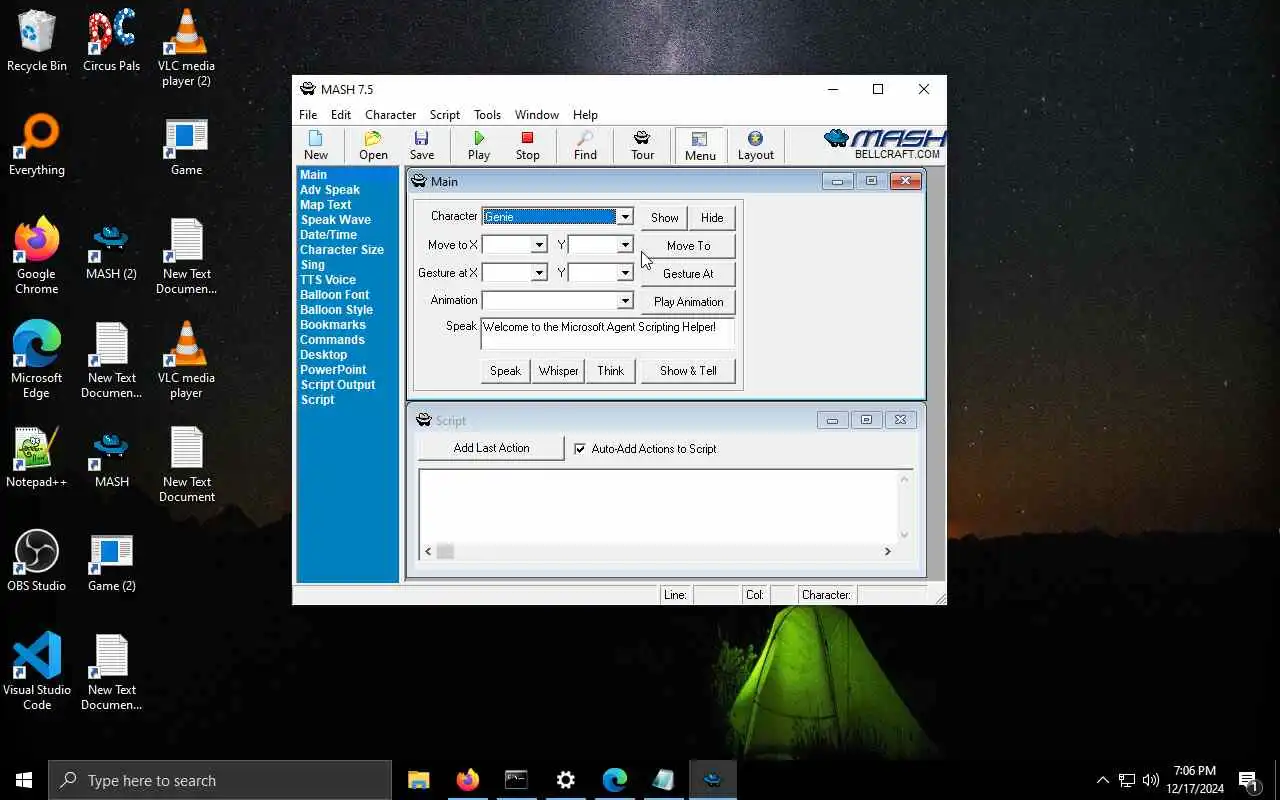1280x800 pixels.
Task: Select the Circus Pals desktop icon
Action: 112,42
